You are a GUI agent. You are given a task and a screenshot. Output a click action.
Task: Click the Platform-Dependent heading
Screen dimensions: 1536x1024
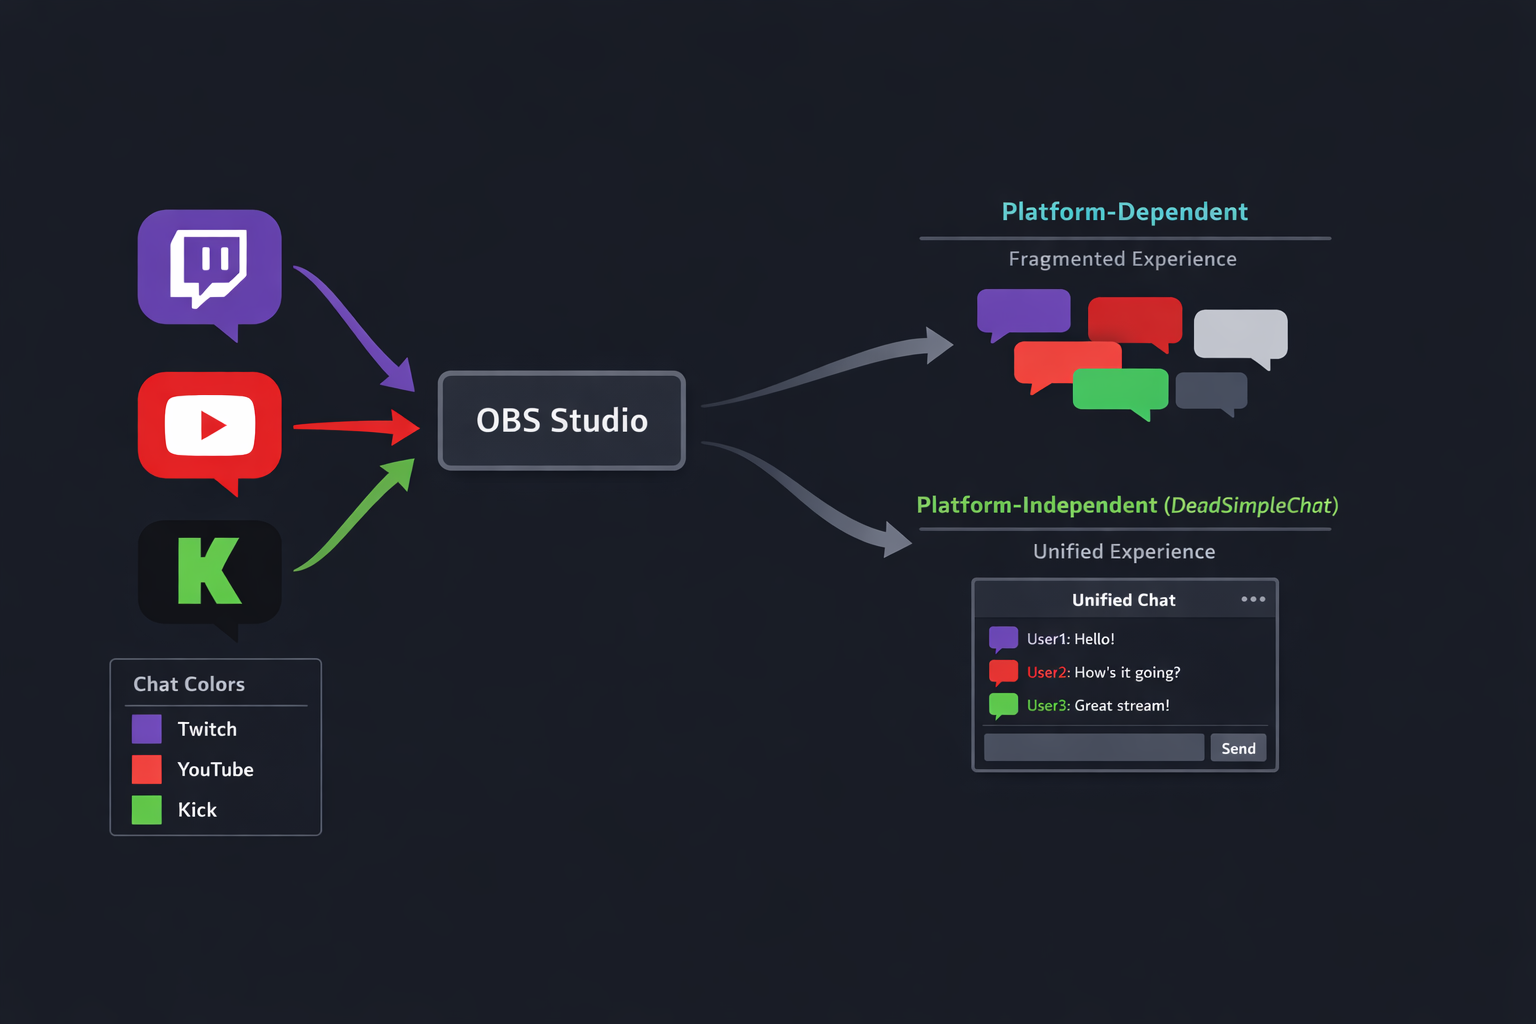click(x=1124, y=212)
